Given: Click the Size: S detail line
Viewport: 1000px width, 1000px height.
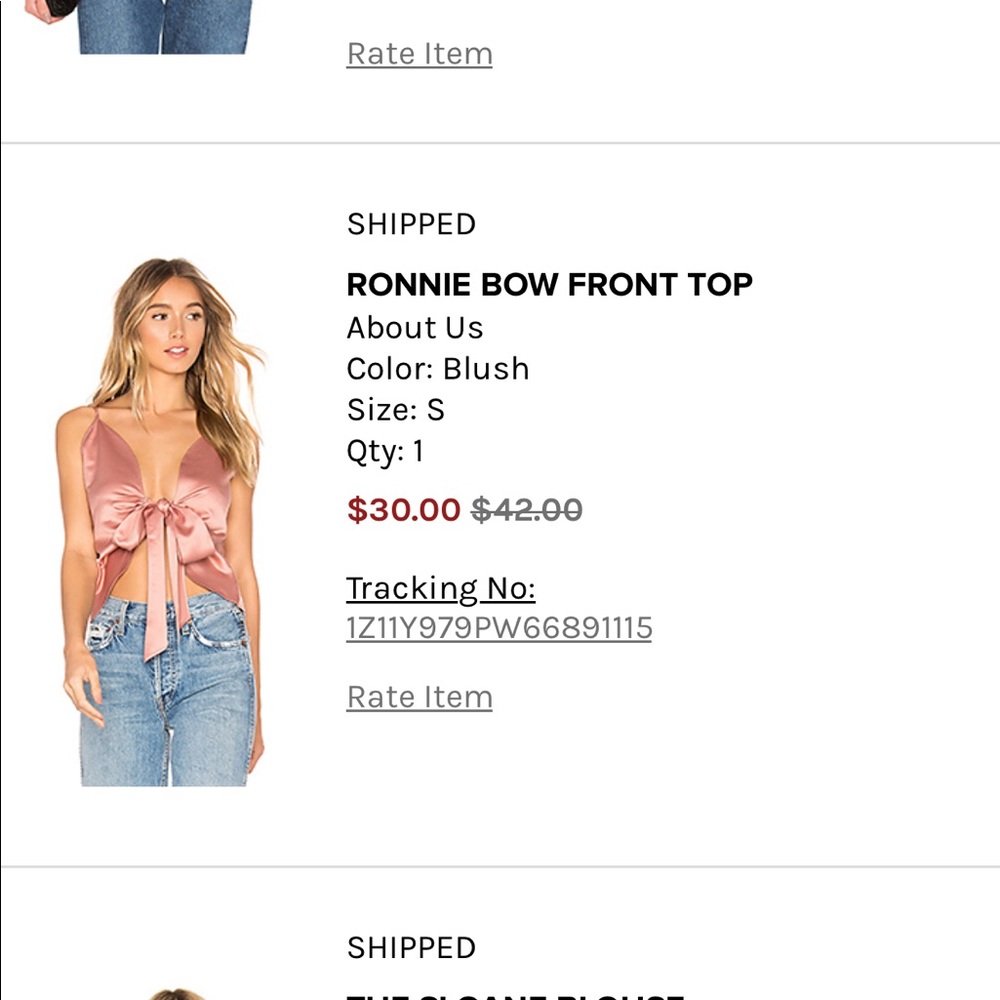Looking at the screenshot, I should [x=395, y=409].
